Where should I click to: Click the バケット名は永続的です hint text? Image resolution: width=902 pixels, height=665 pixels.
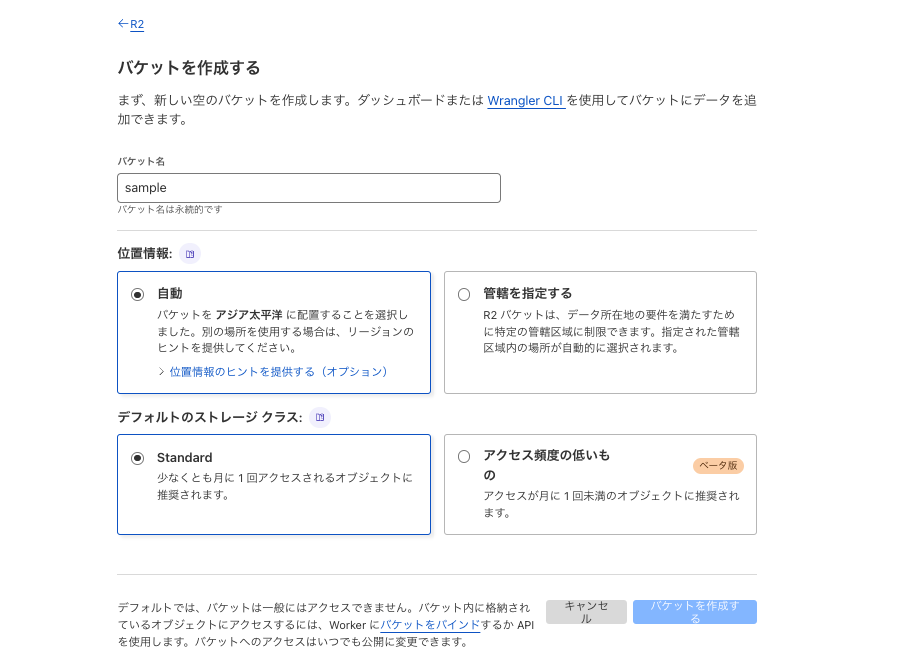click(x=170, y=209)
